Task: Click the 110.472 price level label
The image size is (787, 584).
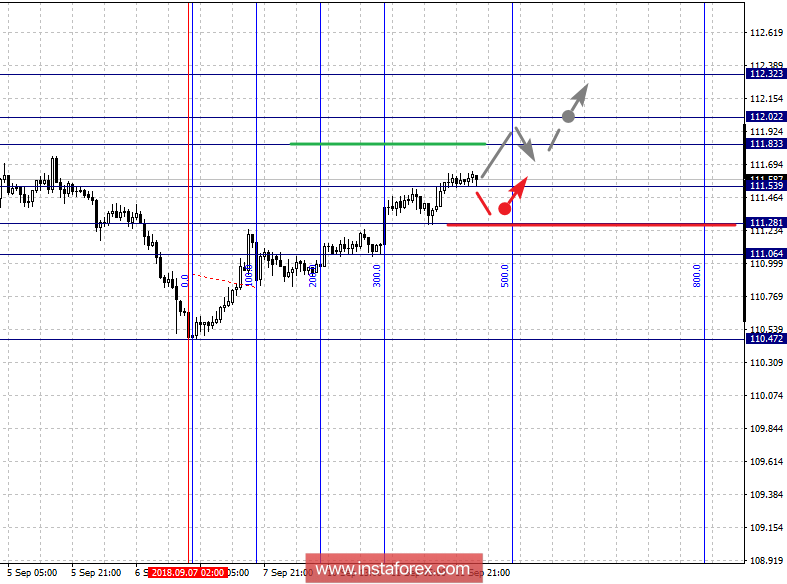Action: [766, 339]
